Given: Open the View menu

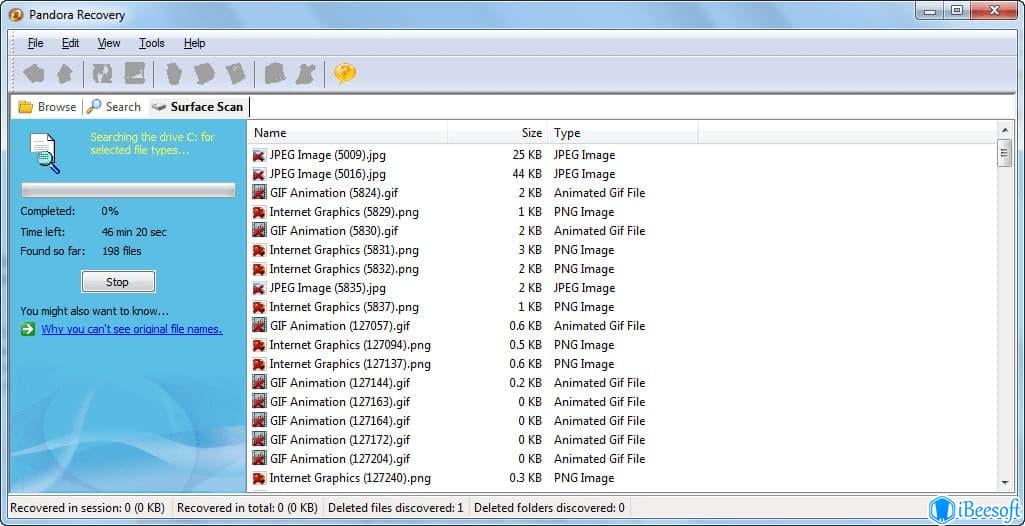Looking at the screenshot, I should tap(109, 43).
